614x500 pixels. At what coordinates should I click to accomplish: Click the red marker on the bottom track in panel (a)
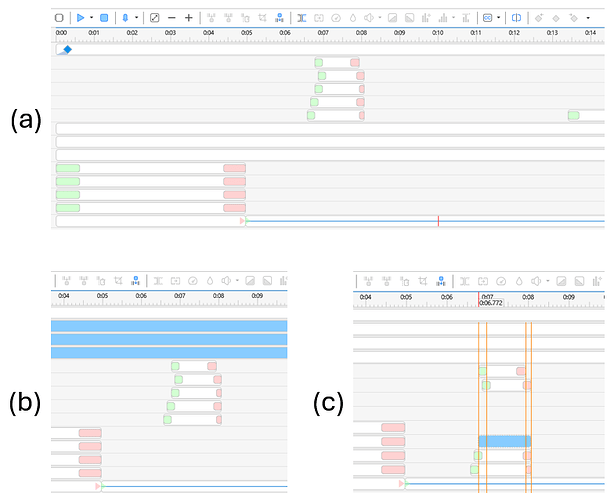[x=438, y=221]
